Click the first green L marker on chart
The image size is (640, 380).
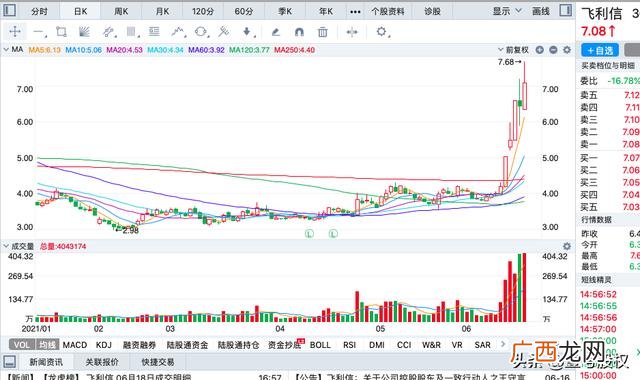click(309, 233)
